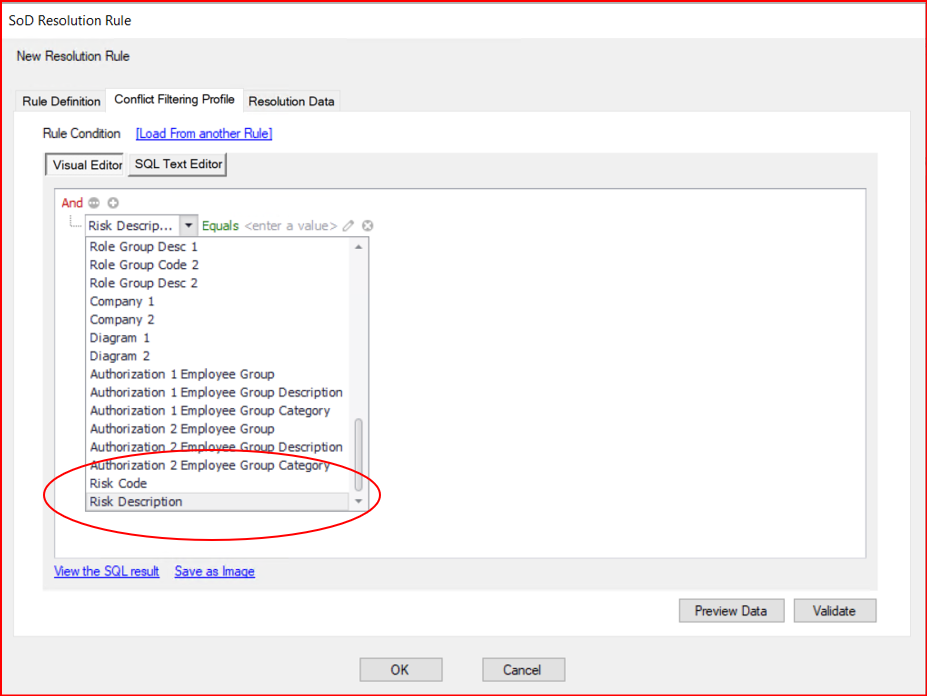Select the Conflict Filtering Profile tab

click(x=175, y=100)
